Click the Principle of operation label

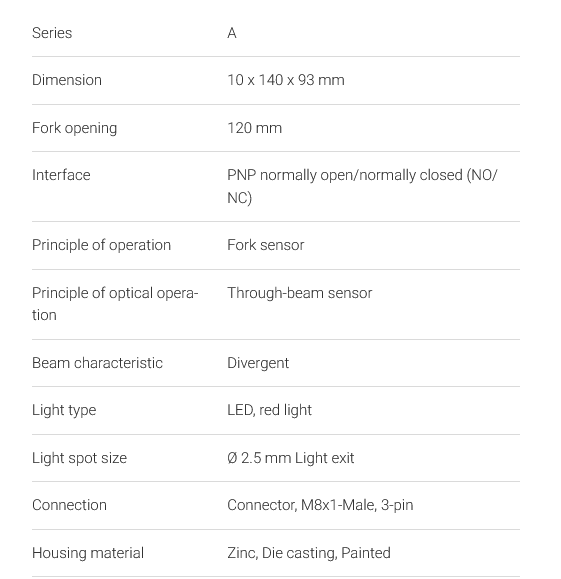(x=102, y=245)
